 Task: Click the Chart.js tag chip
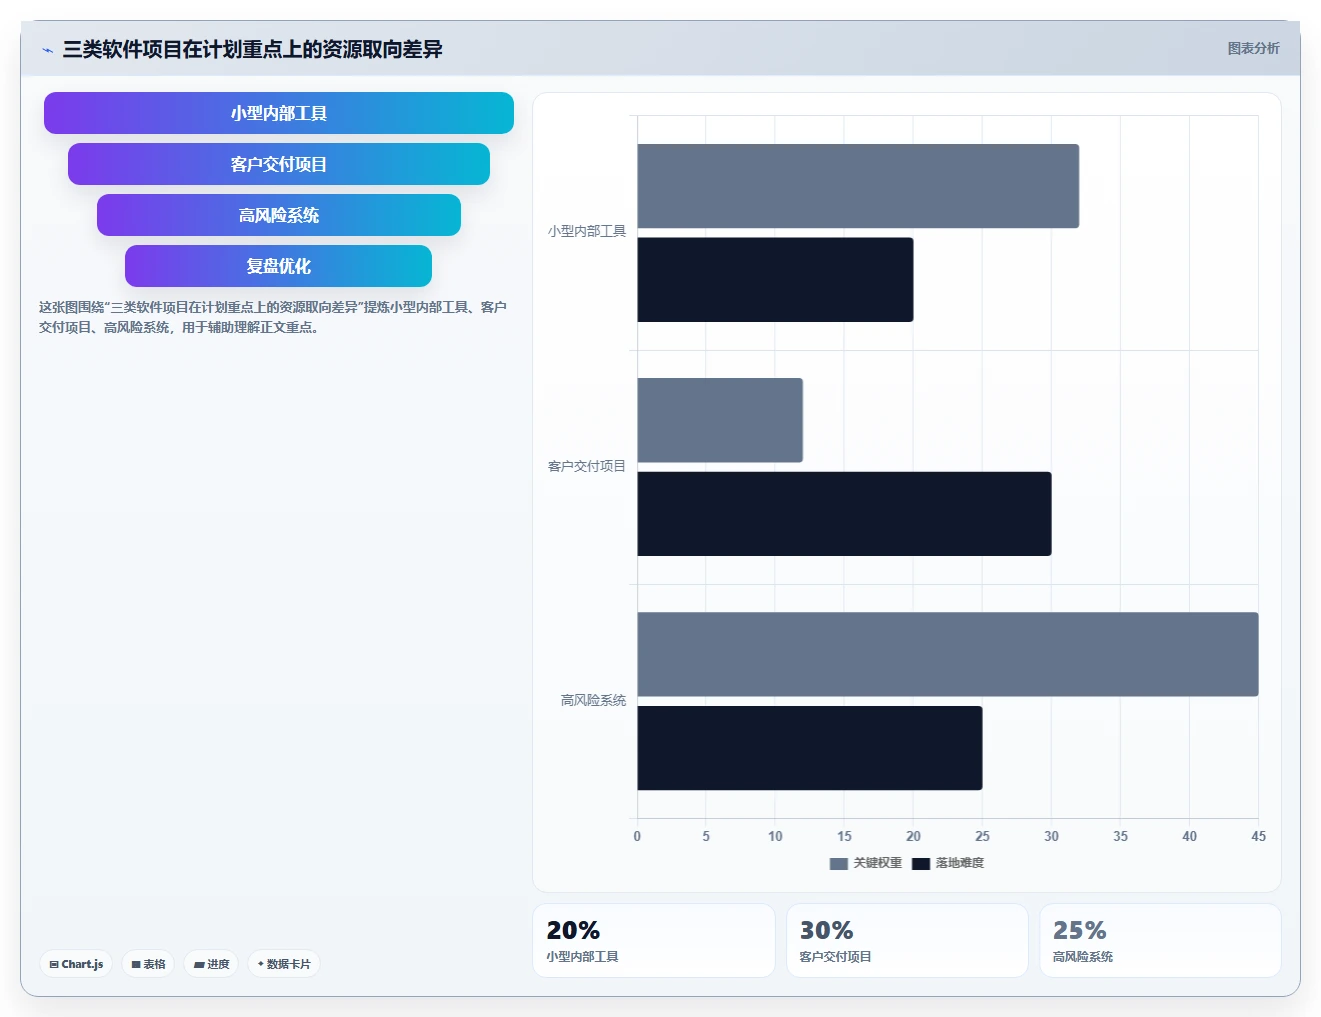click(76, 964)
